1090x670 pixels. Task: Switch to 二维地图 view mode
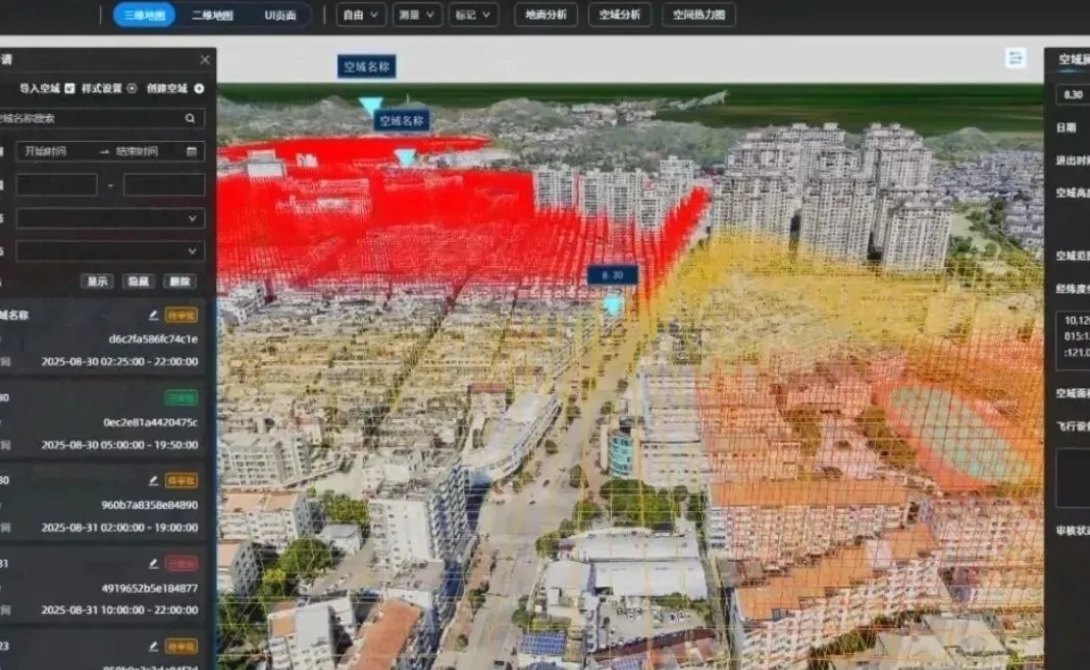tap(211, 15)
